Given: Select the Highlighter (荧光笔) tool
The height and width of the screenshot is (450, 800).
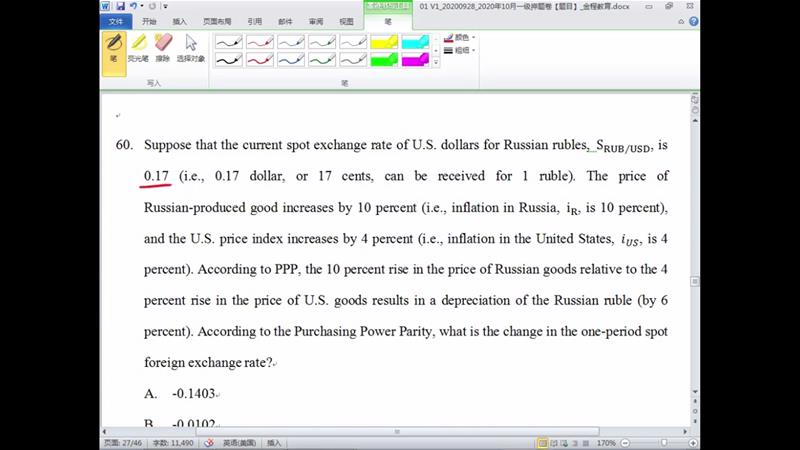Looking at the screenshot, I should pyautogui.click(x=138, y=47).
